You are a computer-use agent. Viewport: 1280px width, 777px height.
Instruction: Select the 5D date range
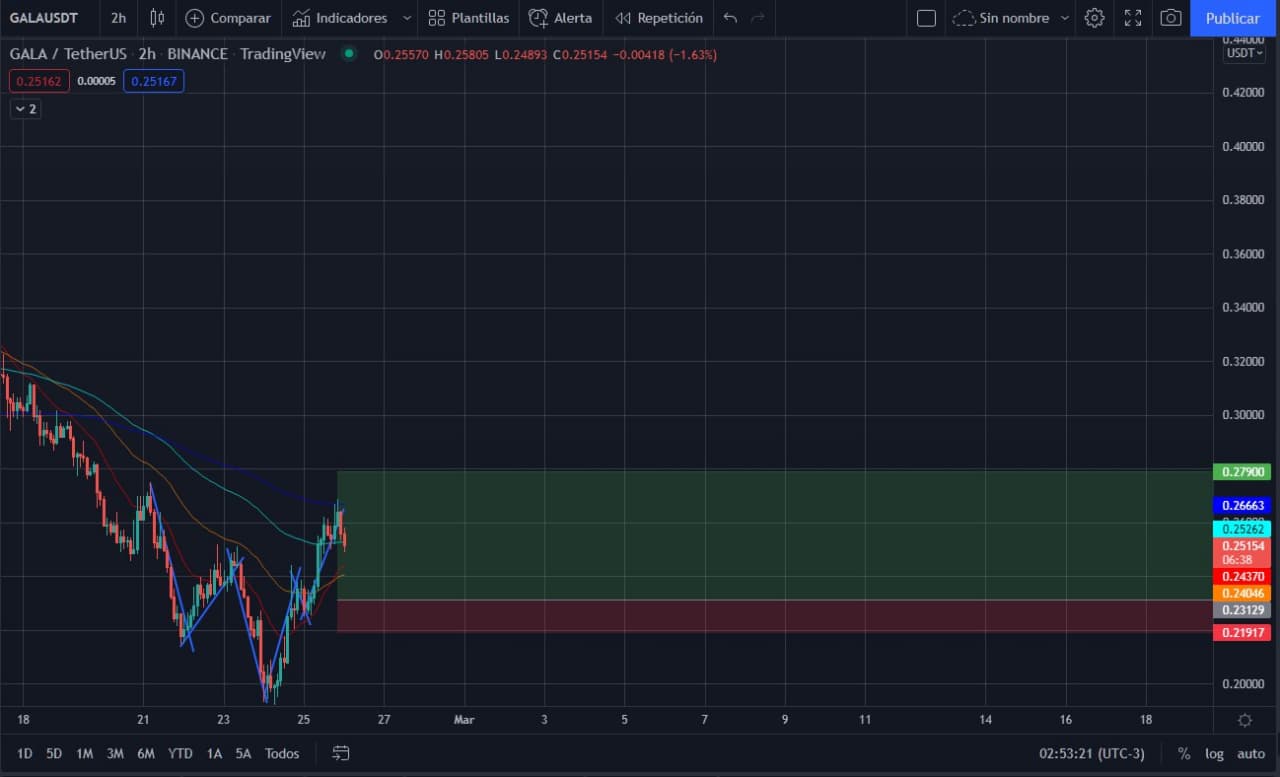[54, 753]
